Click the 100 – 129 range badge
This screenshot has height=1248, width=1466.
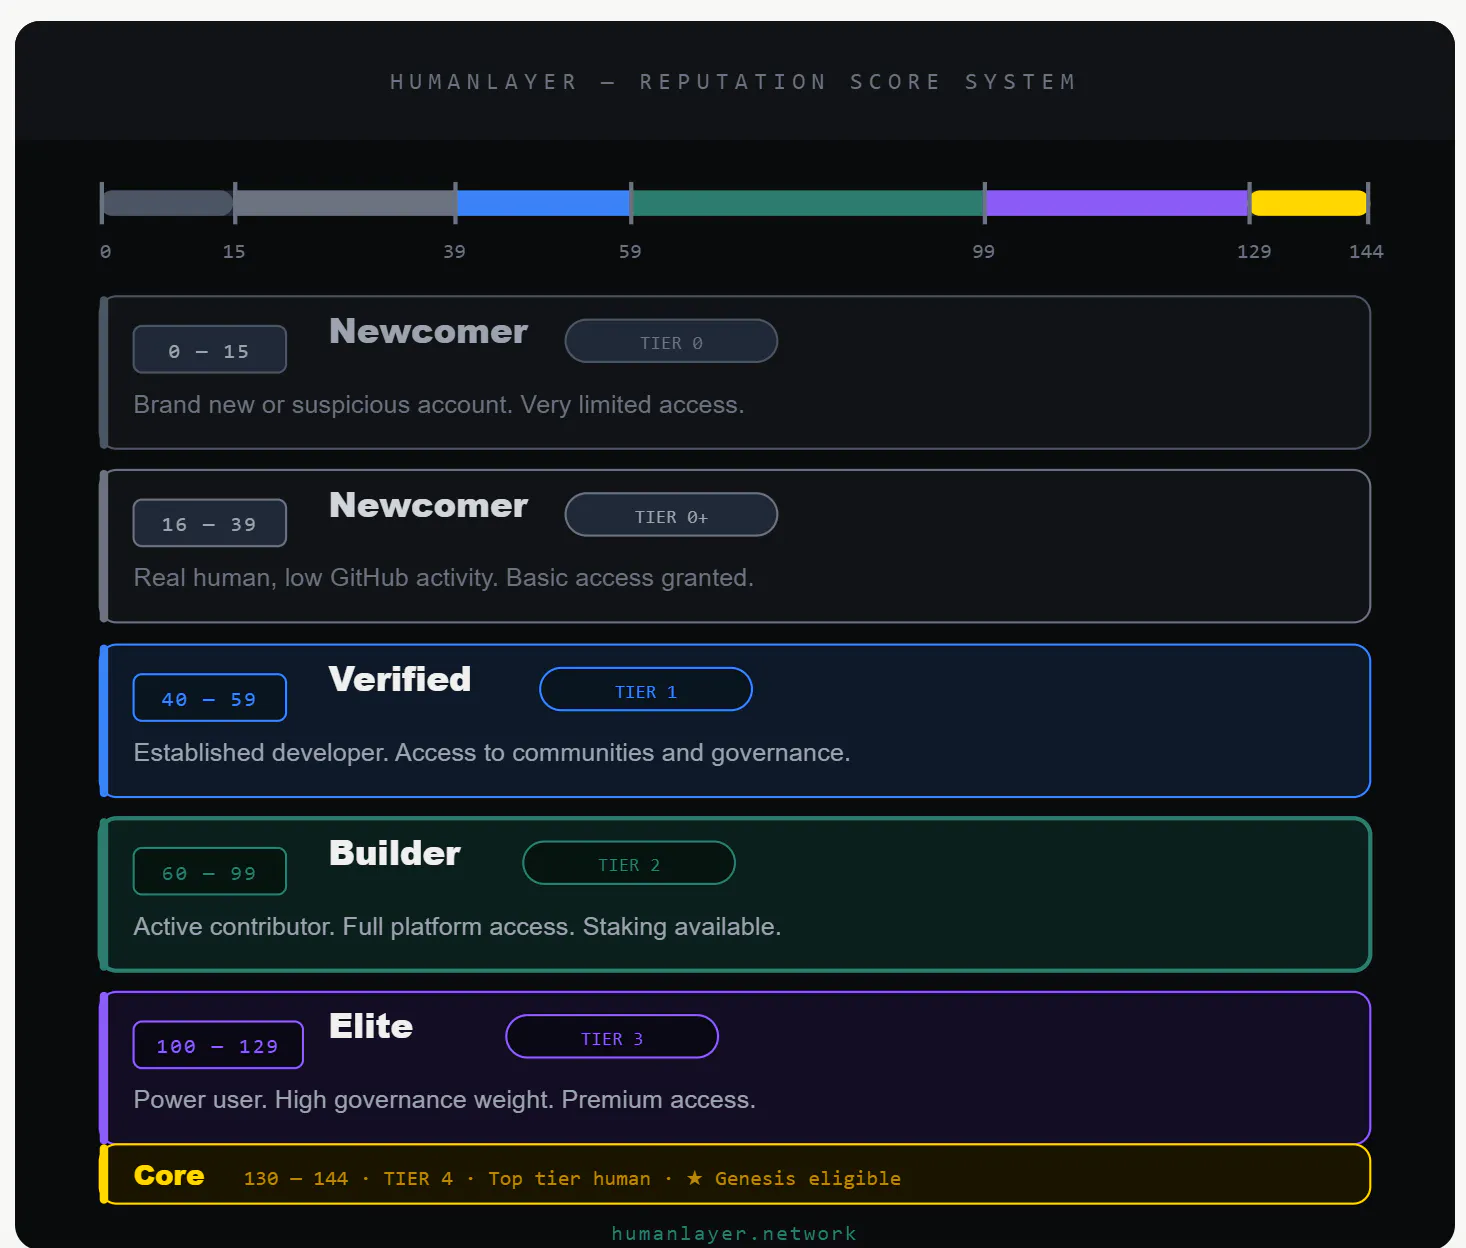(218, 1045)
